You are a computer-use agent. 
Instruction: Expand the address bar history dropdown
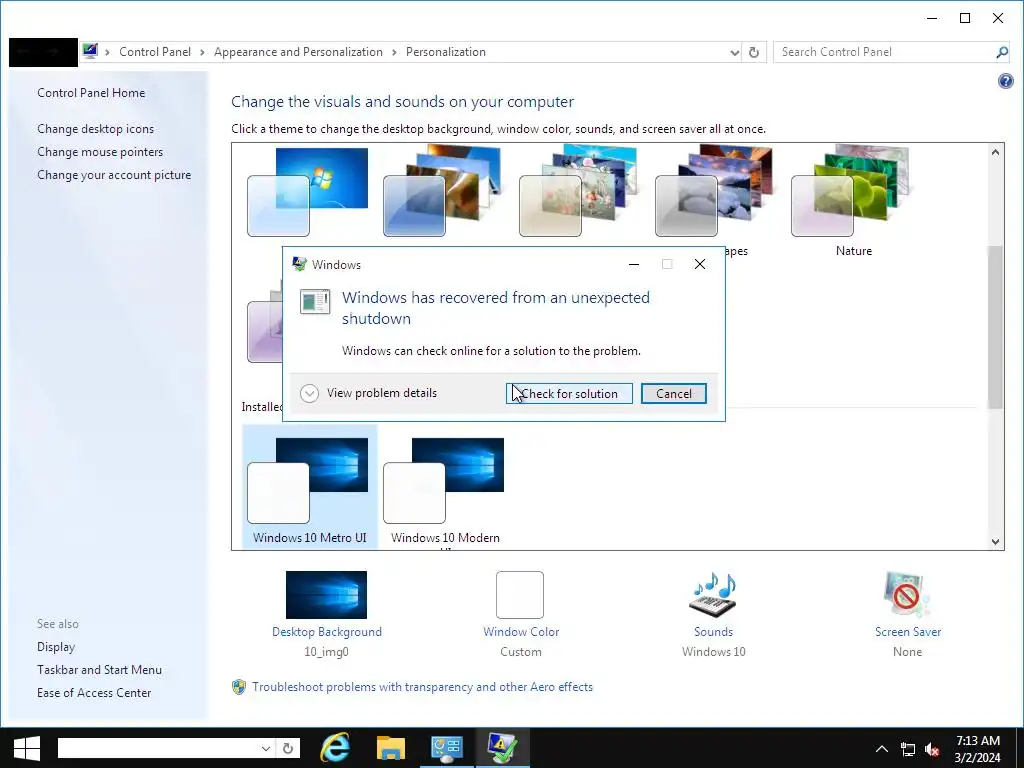(734, 52)
